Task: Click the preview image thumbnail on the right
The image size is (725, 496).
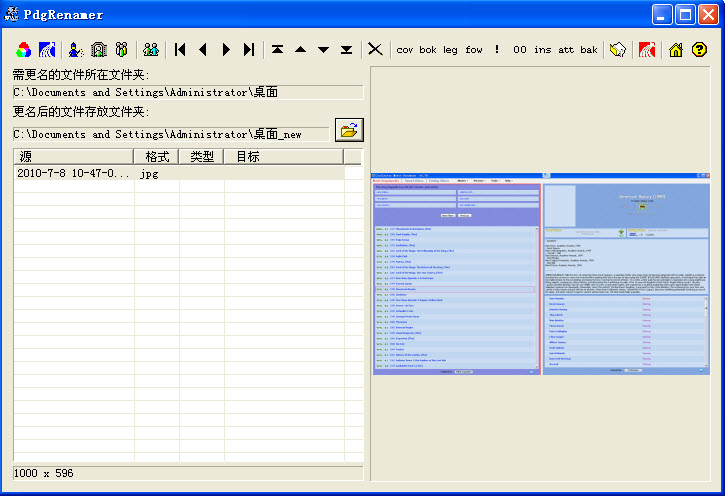Action: 542,272
